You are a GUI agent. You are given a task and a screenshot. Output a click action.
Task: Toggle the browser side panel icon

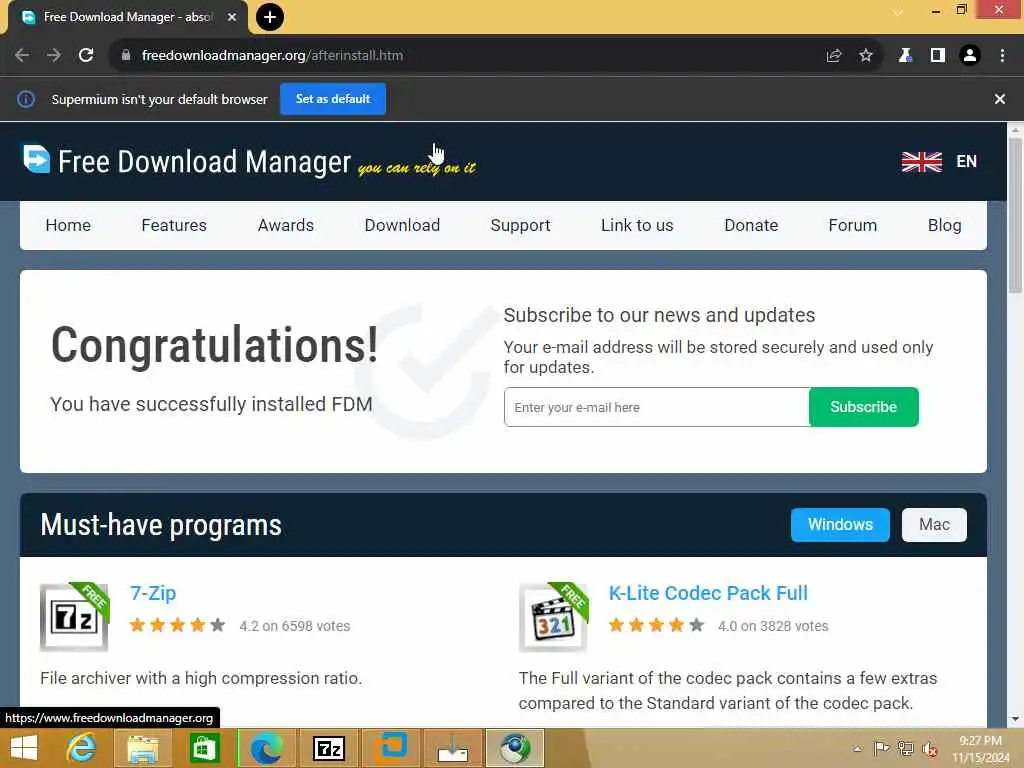coord(938,56)
